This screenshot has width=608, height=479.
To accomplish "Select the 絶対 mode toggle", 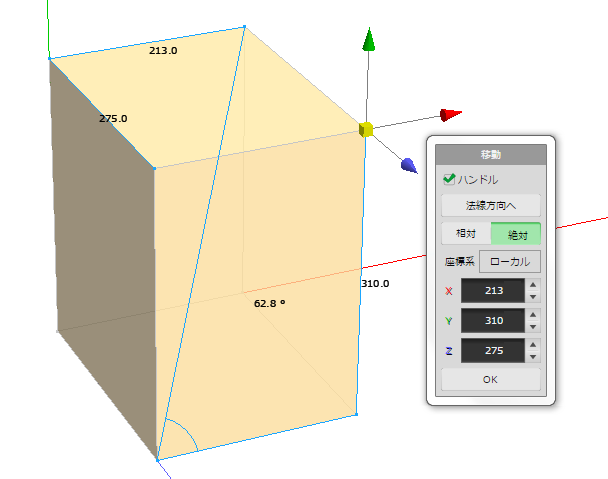I will click(516, 233).
